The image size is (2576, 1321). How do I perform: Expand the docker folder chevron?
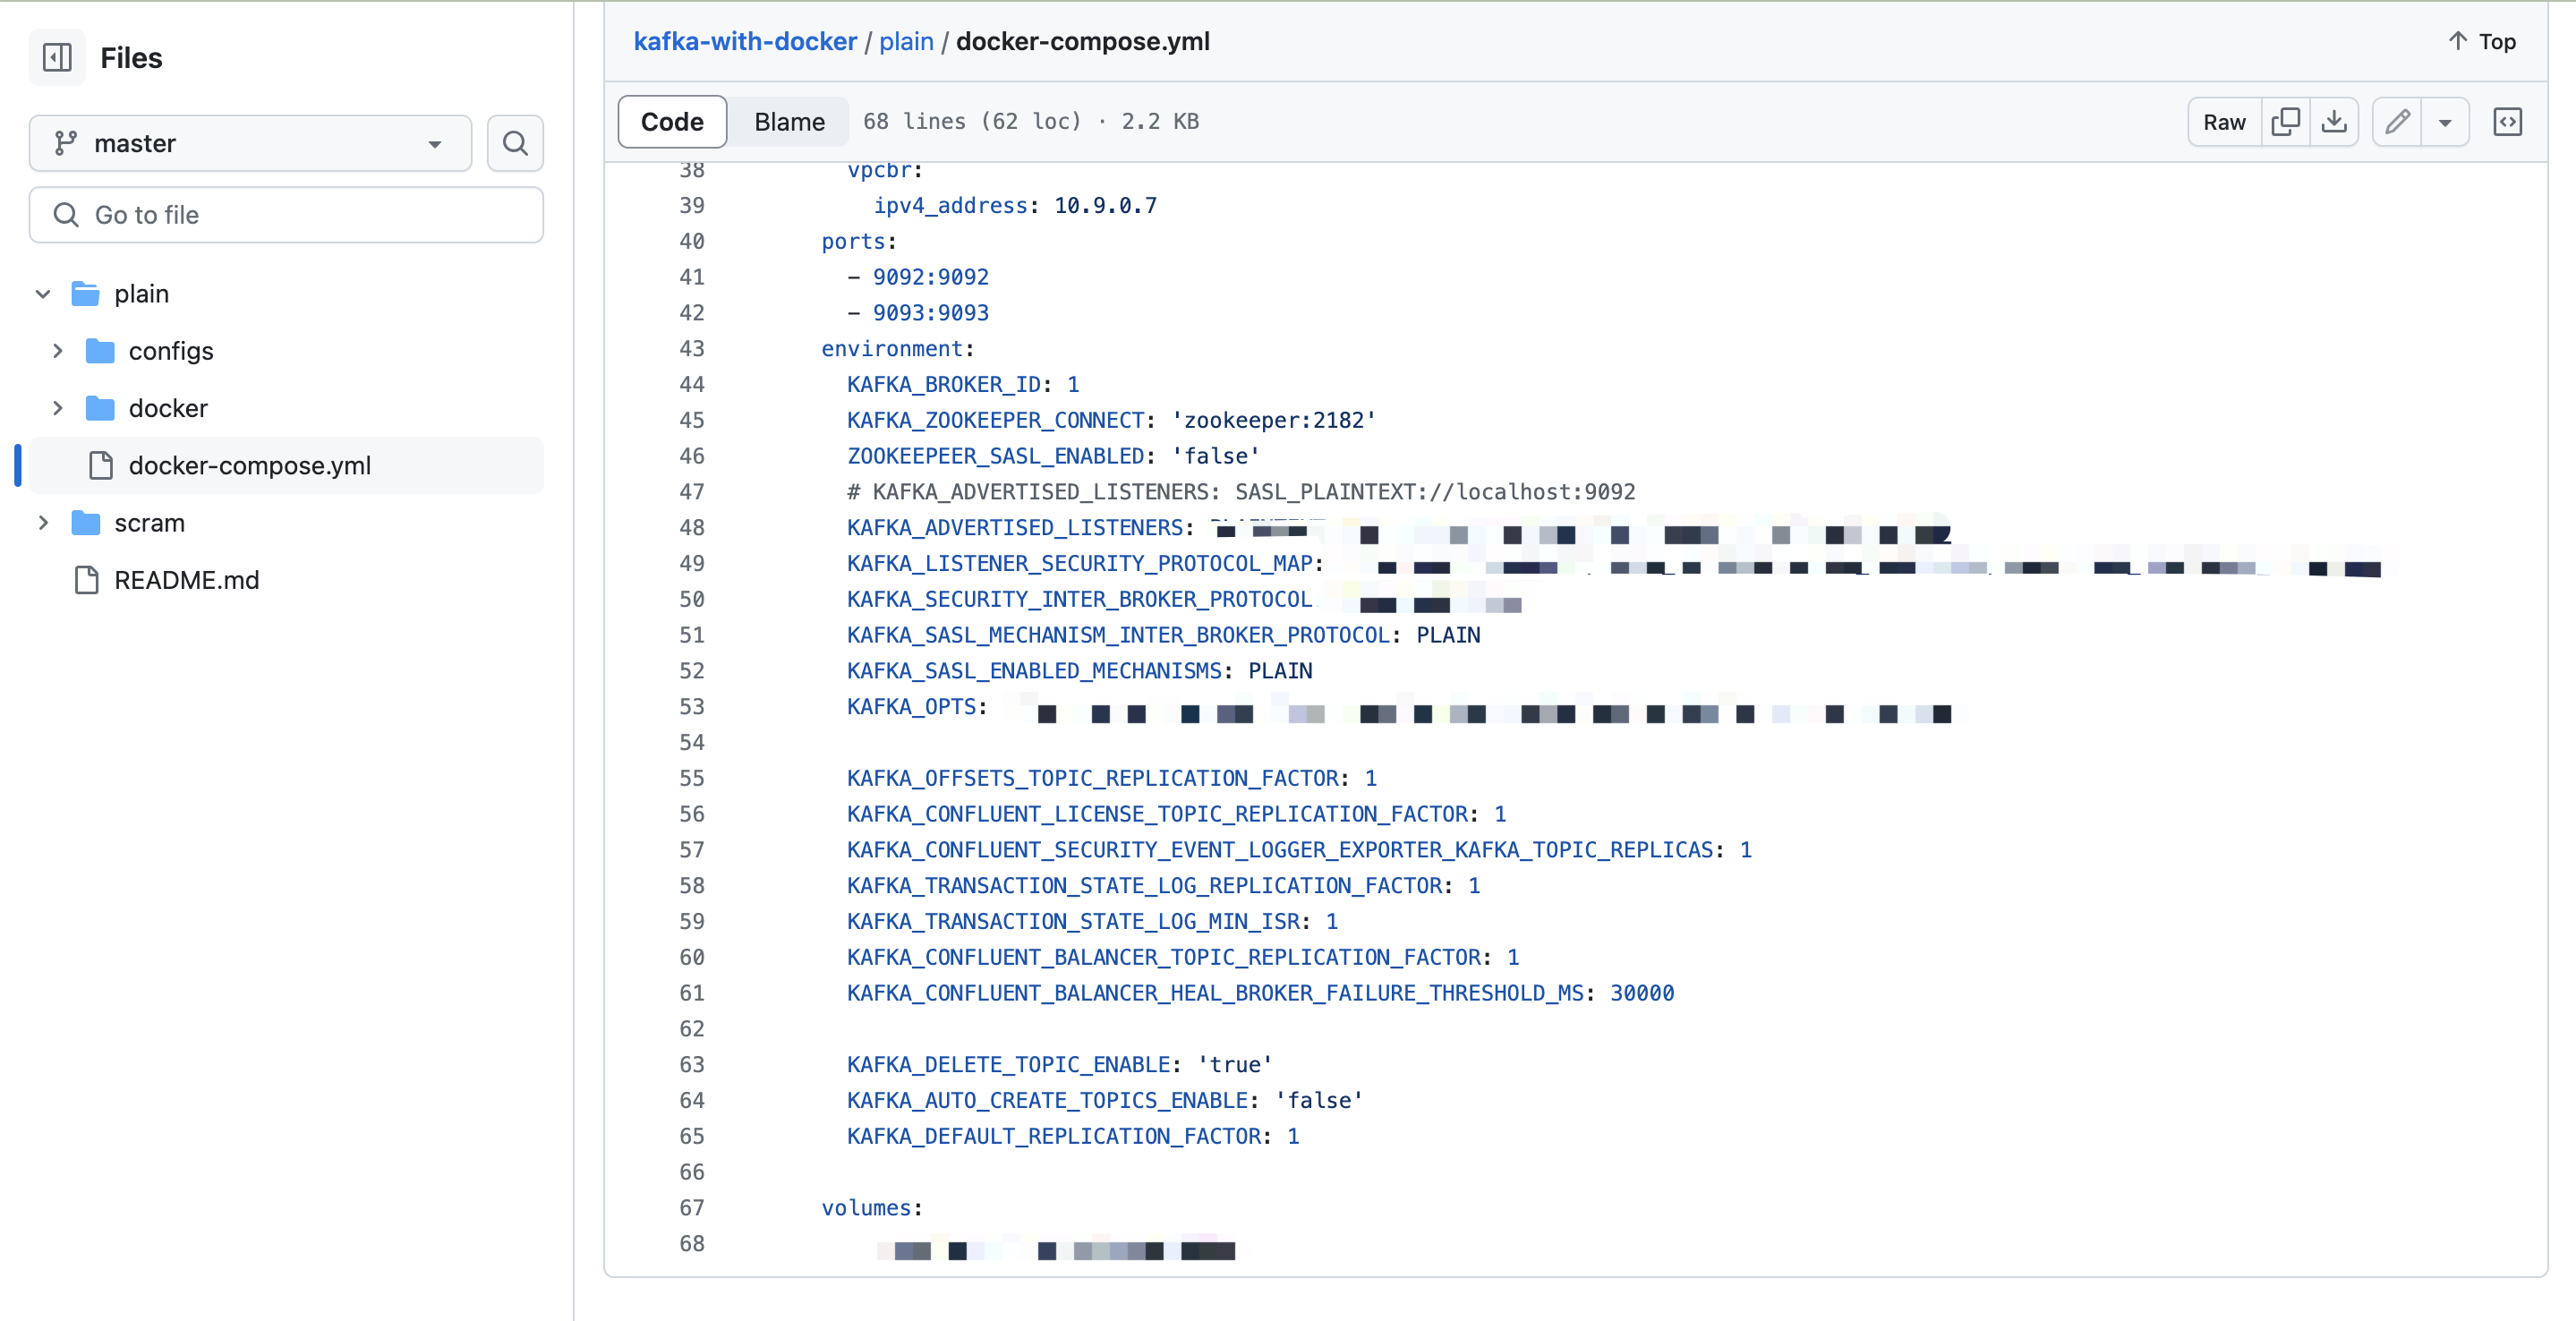[x=57, y=408]
